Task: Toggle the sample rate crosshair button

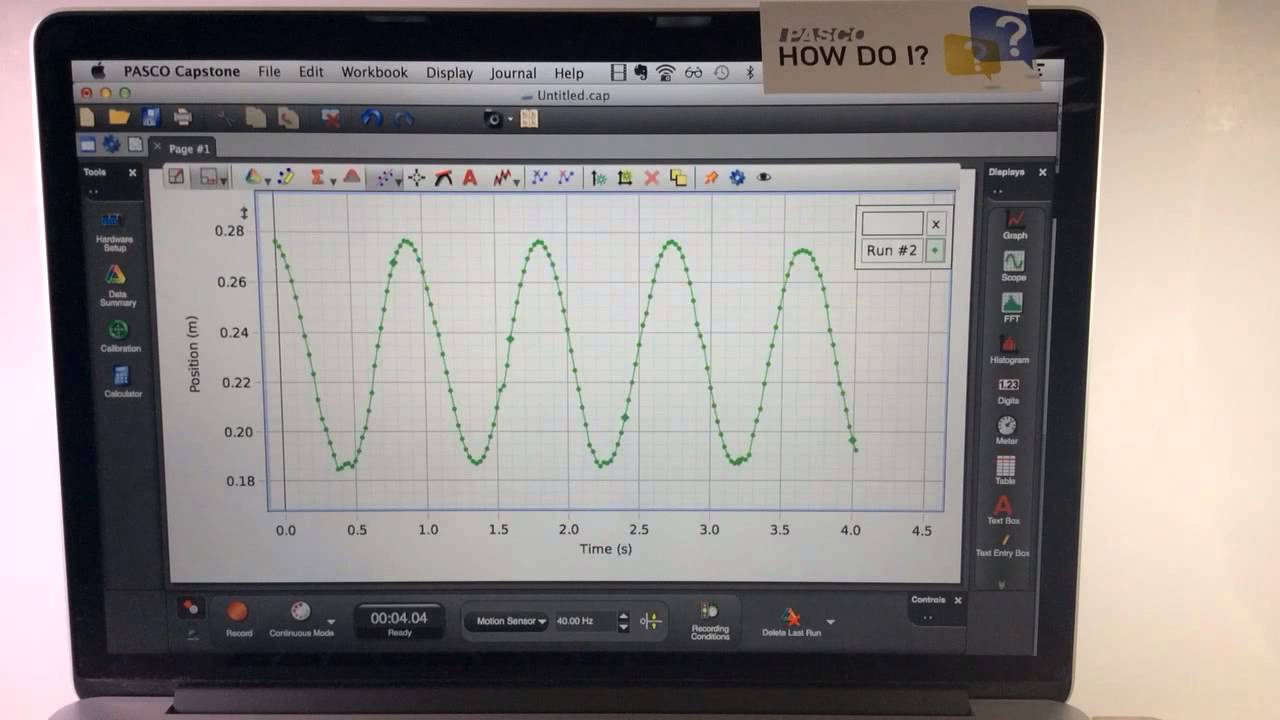Action: (x=651, y=621)
